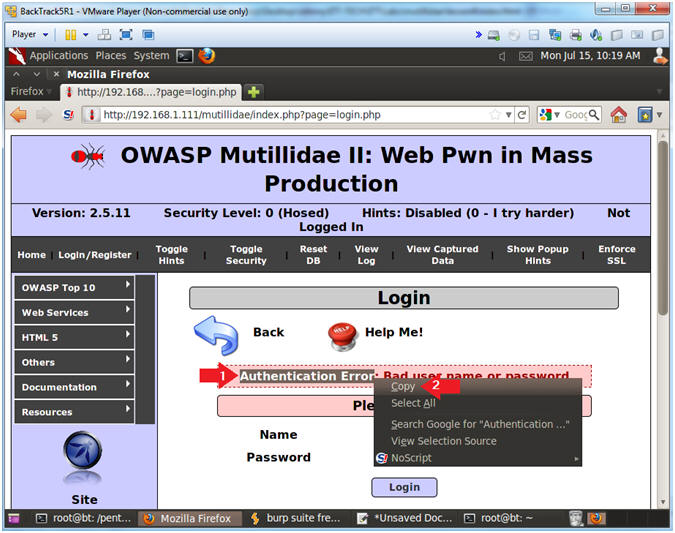
Task: Click the Login submit button
Action: coord(404,487)
